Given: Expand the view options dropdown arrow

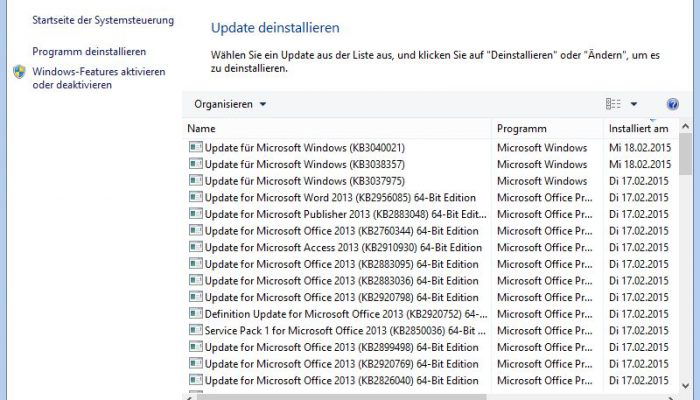Looking at the screenshot, I should click(x=633, y=104).
